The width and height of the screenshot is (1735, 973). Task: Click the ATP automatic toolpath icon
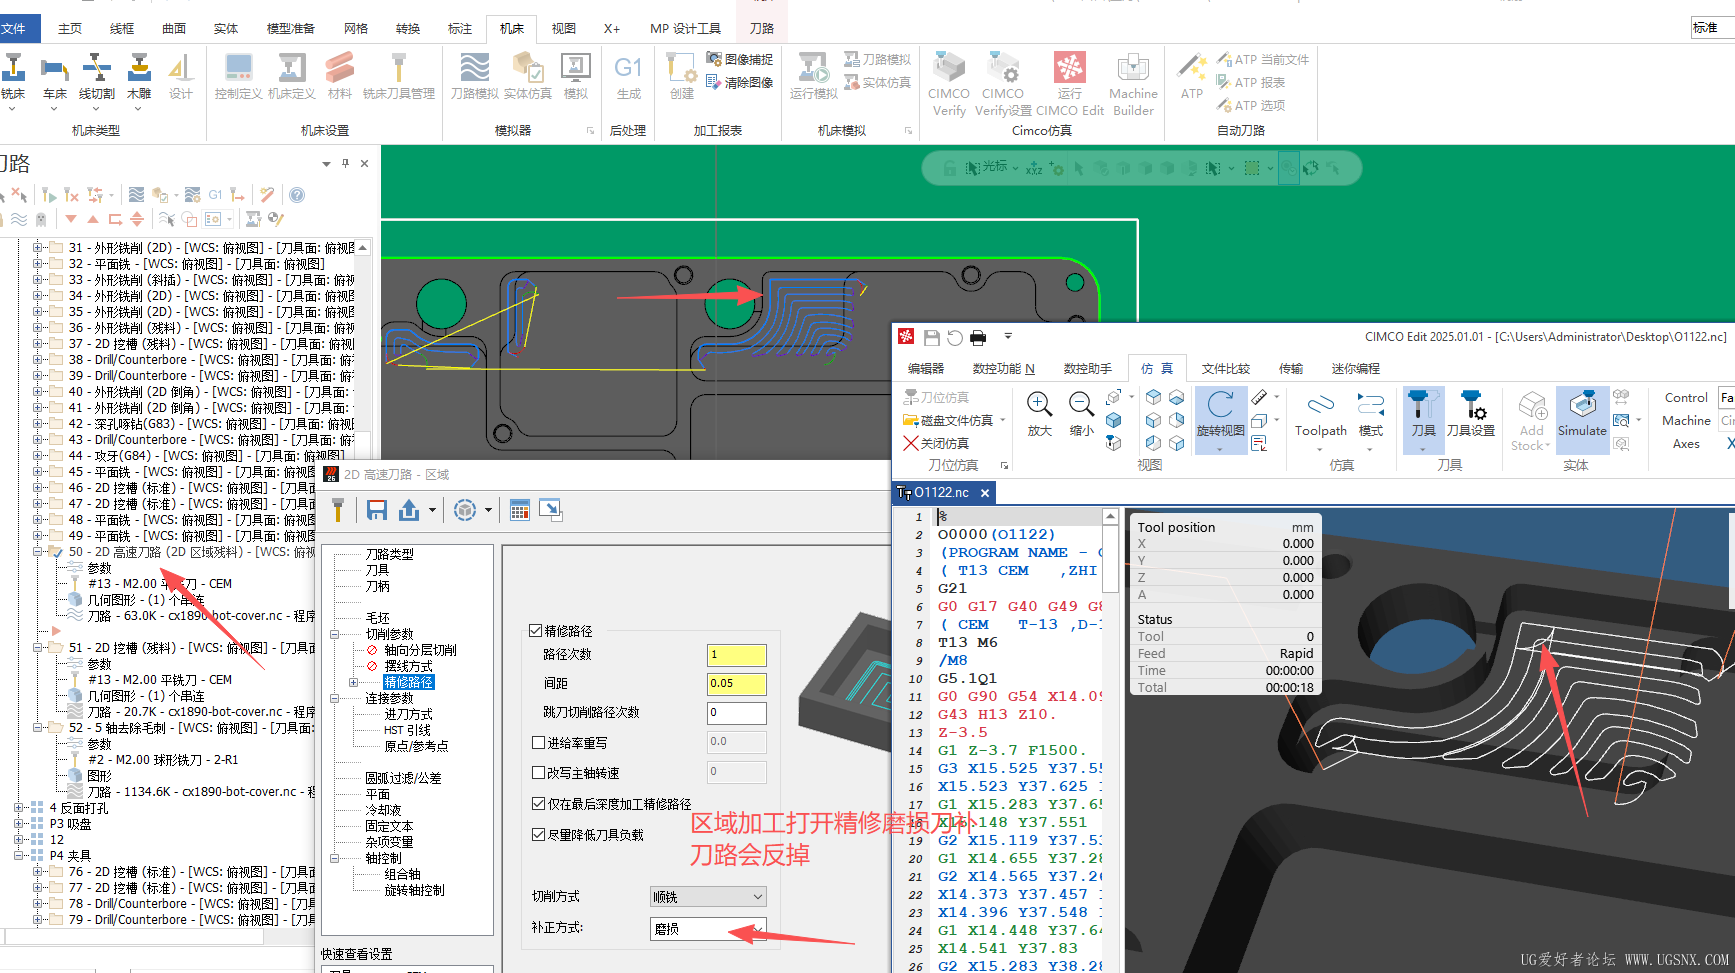(1192, 77)
